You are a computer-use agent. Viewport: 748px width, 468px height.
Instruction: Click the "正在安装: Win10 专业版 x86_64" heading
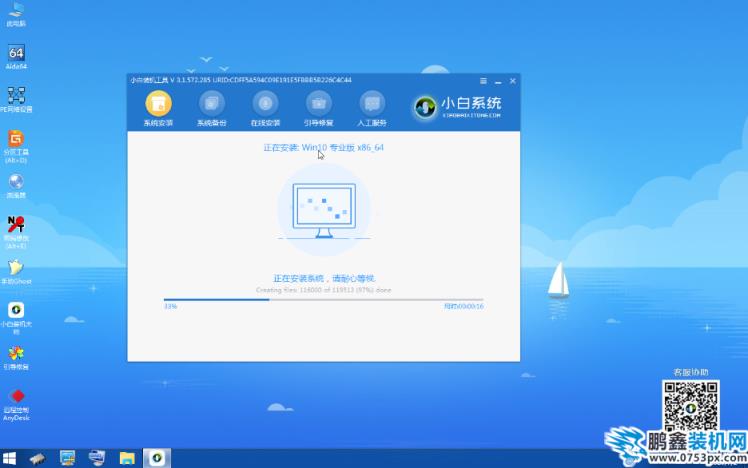click(x=323, y=147)
